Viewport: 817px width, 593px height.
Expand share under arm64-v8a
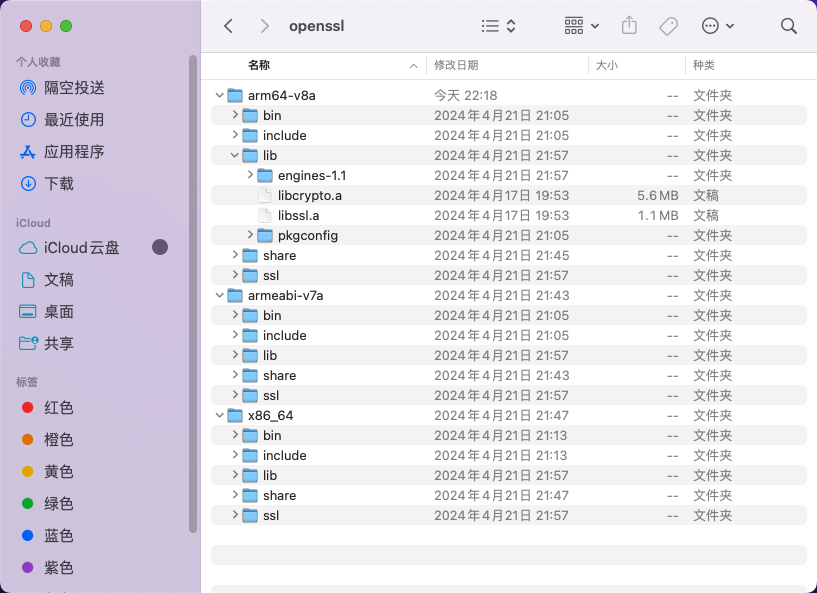235,255
